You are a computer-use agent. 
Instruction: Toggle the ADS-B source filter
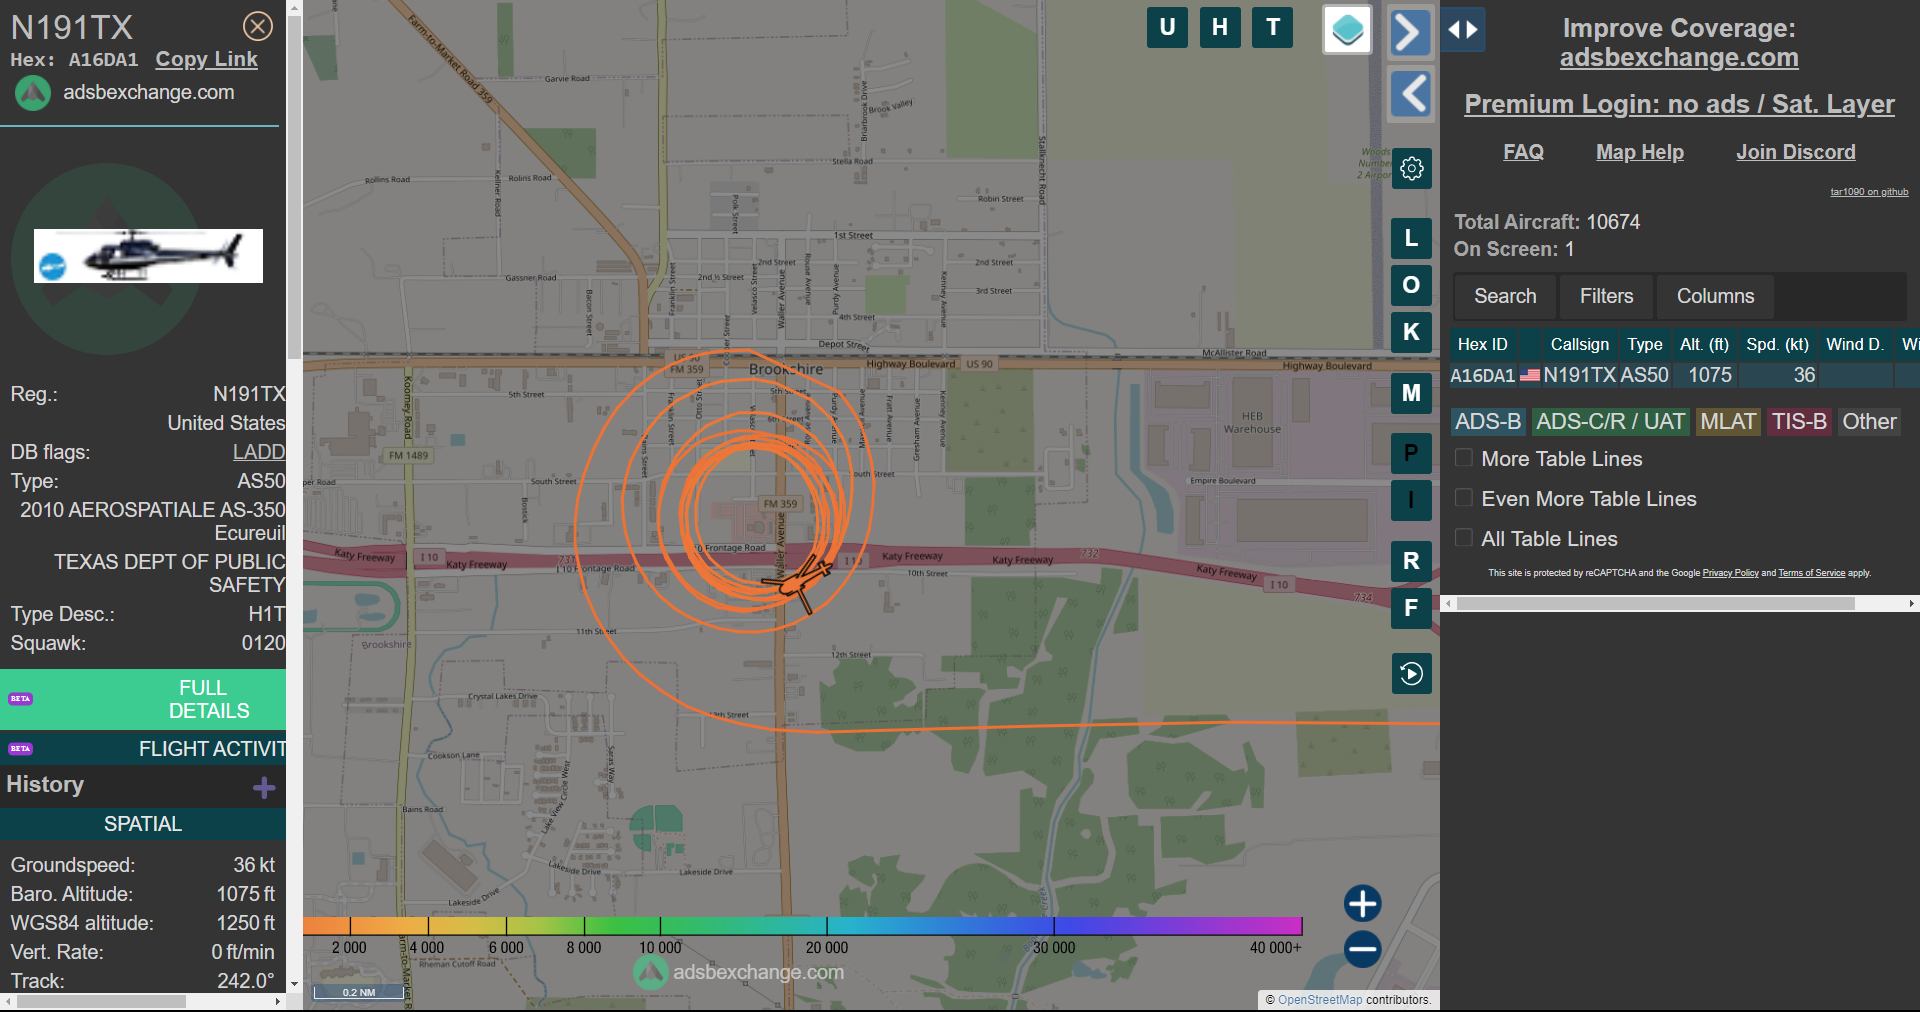(x=1488, y=422)
